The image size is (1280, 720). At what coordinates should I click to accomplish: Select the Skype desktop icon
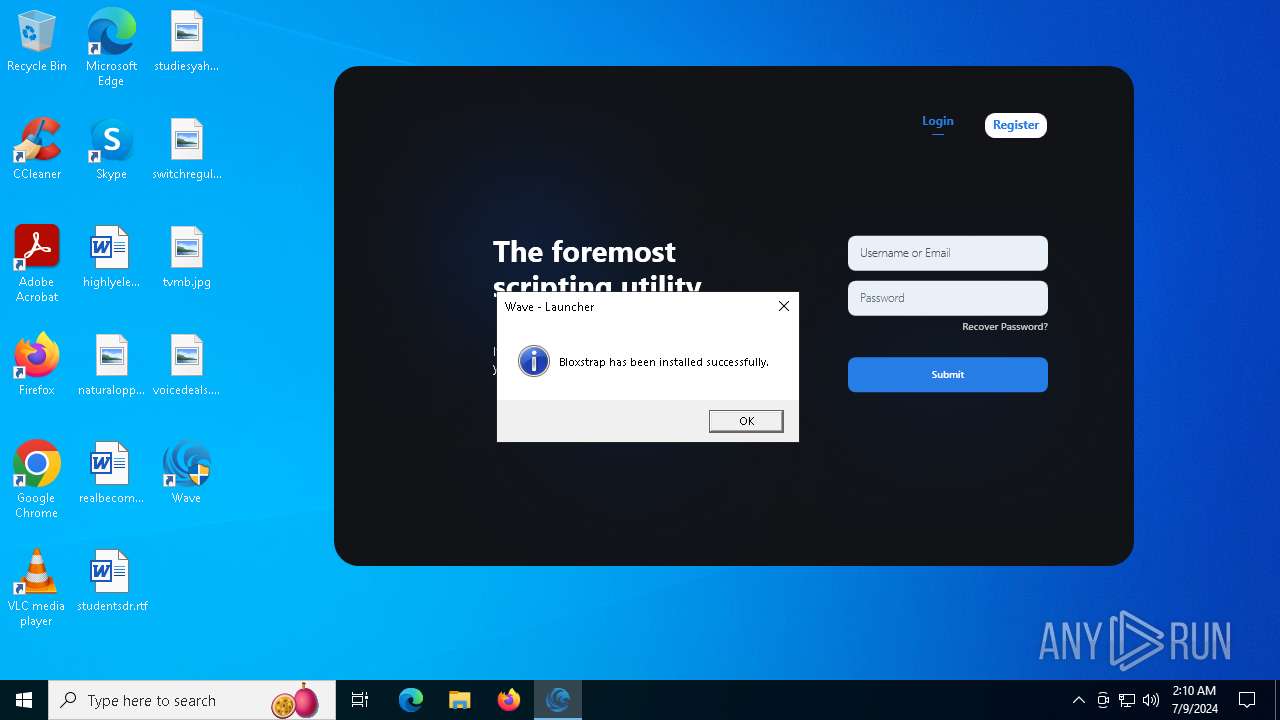click(111, 150)
